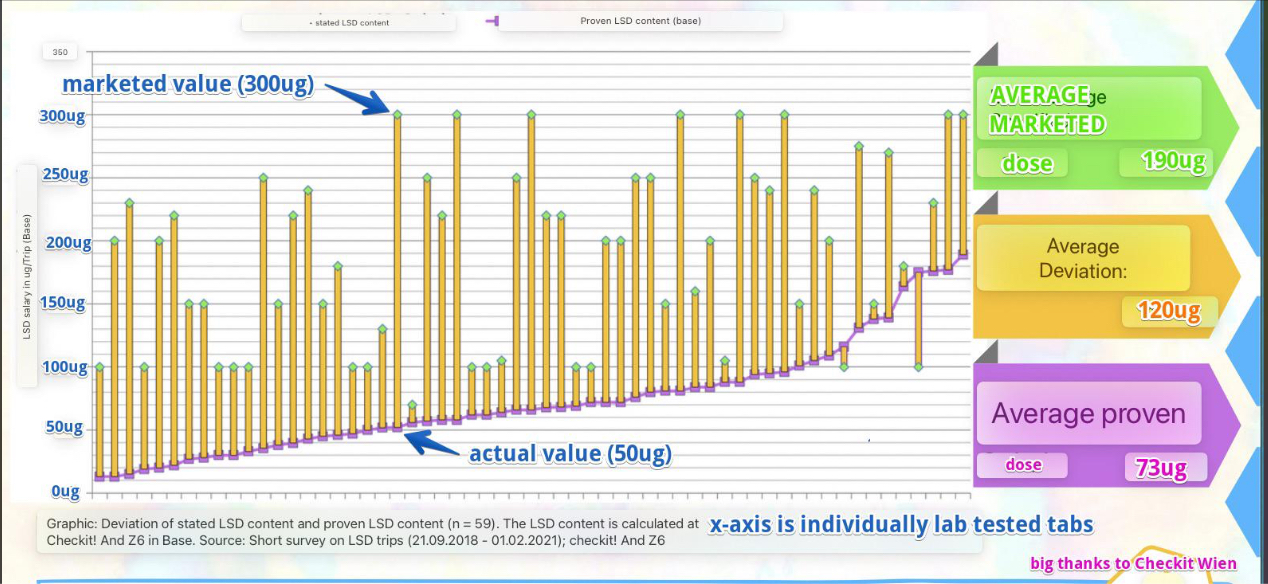The height and width of the screenshot is (584, 1268).
Task: Click the 73ug value badge
Action: coord(1160,467)
